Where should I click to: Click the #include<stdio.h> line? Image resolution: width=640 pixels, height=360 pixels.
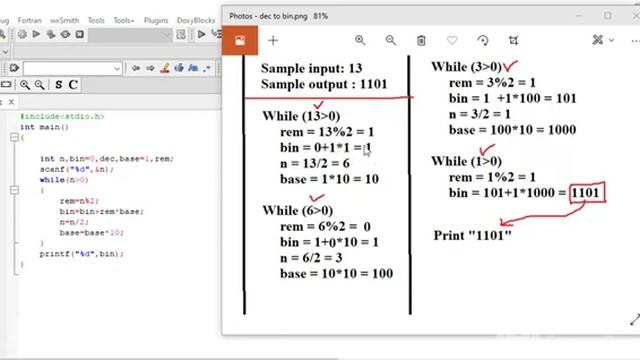tap(62, 116)
